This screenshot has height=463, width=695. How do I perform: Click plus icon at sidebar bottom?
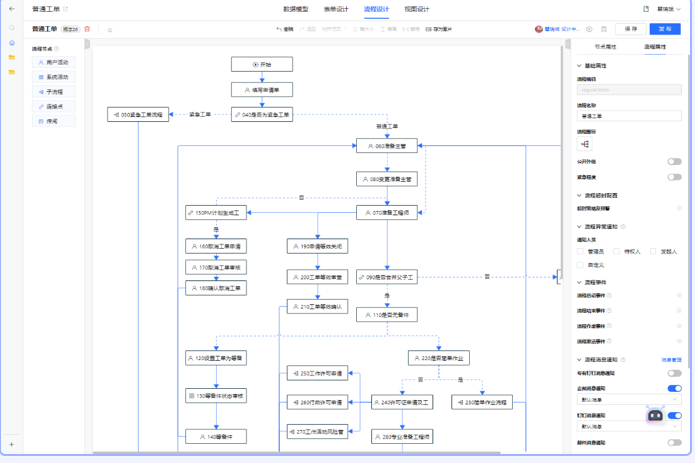click(x=12, y=444)
